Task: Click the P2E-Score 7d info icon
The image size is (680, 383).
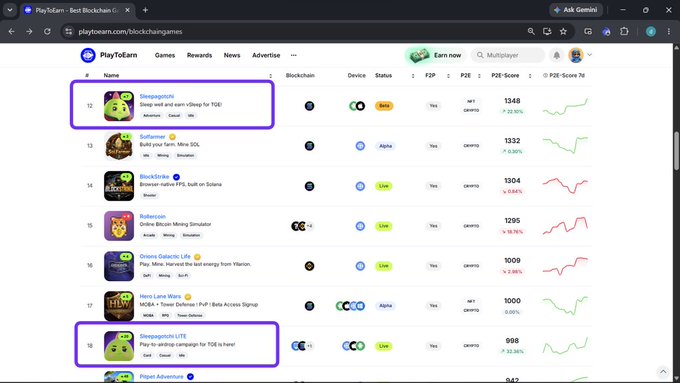Action: [x=545, y=75]
